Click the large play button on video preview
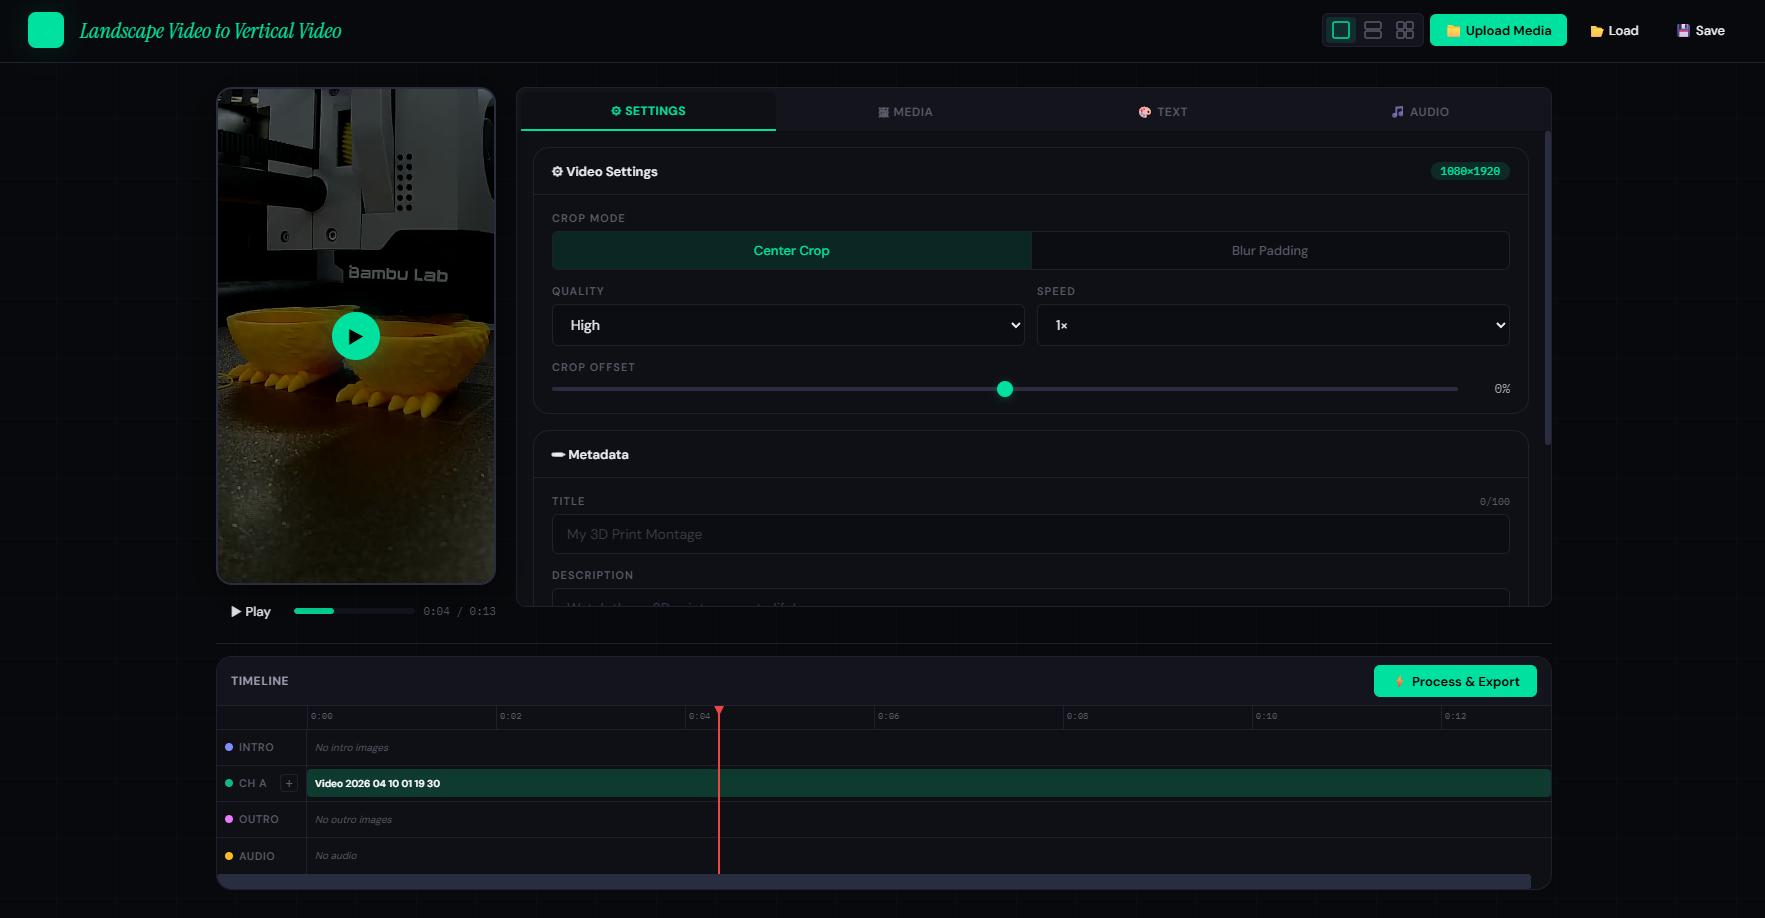1765x918 pixels. click(x=356, y=336)
